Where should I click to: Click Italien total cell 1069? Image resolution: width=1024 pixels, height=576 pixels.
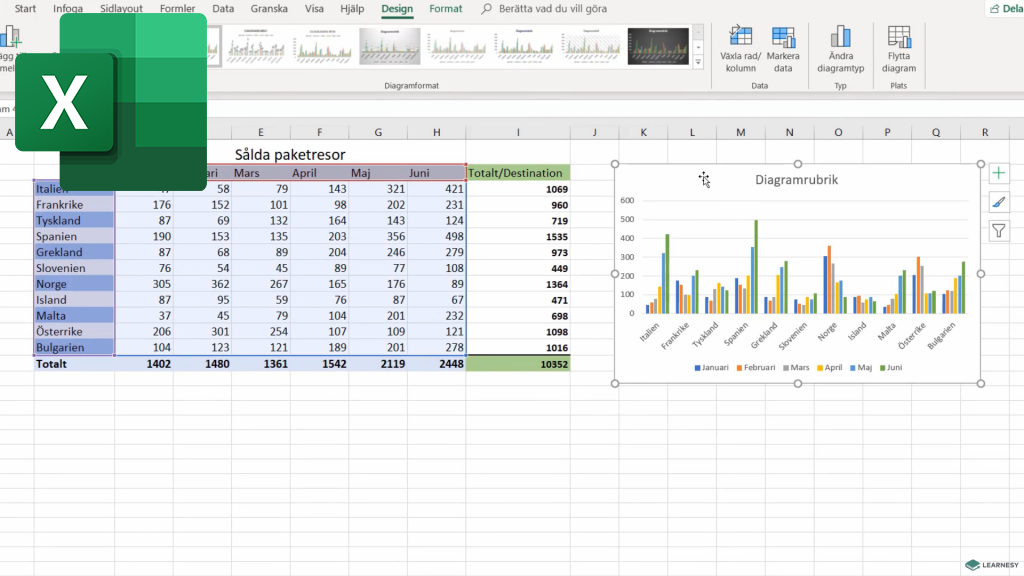click(x=518, y=189)
